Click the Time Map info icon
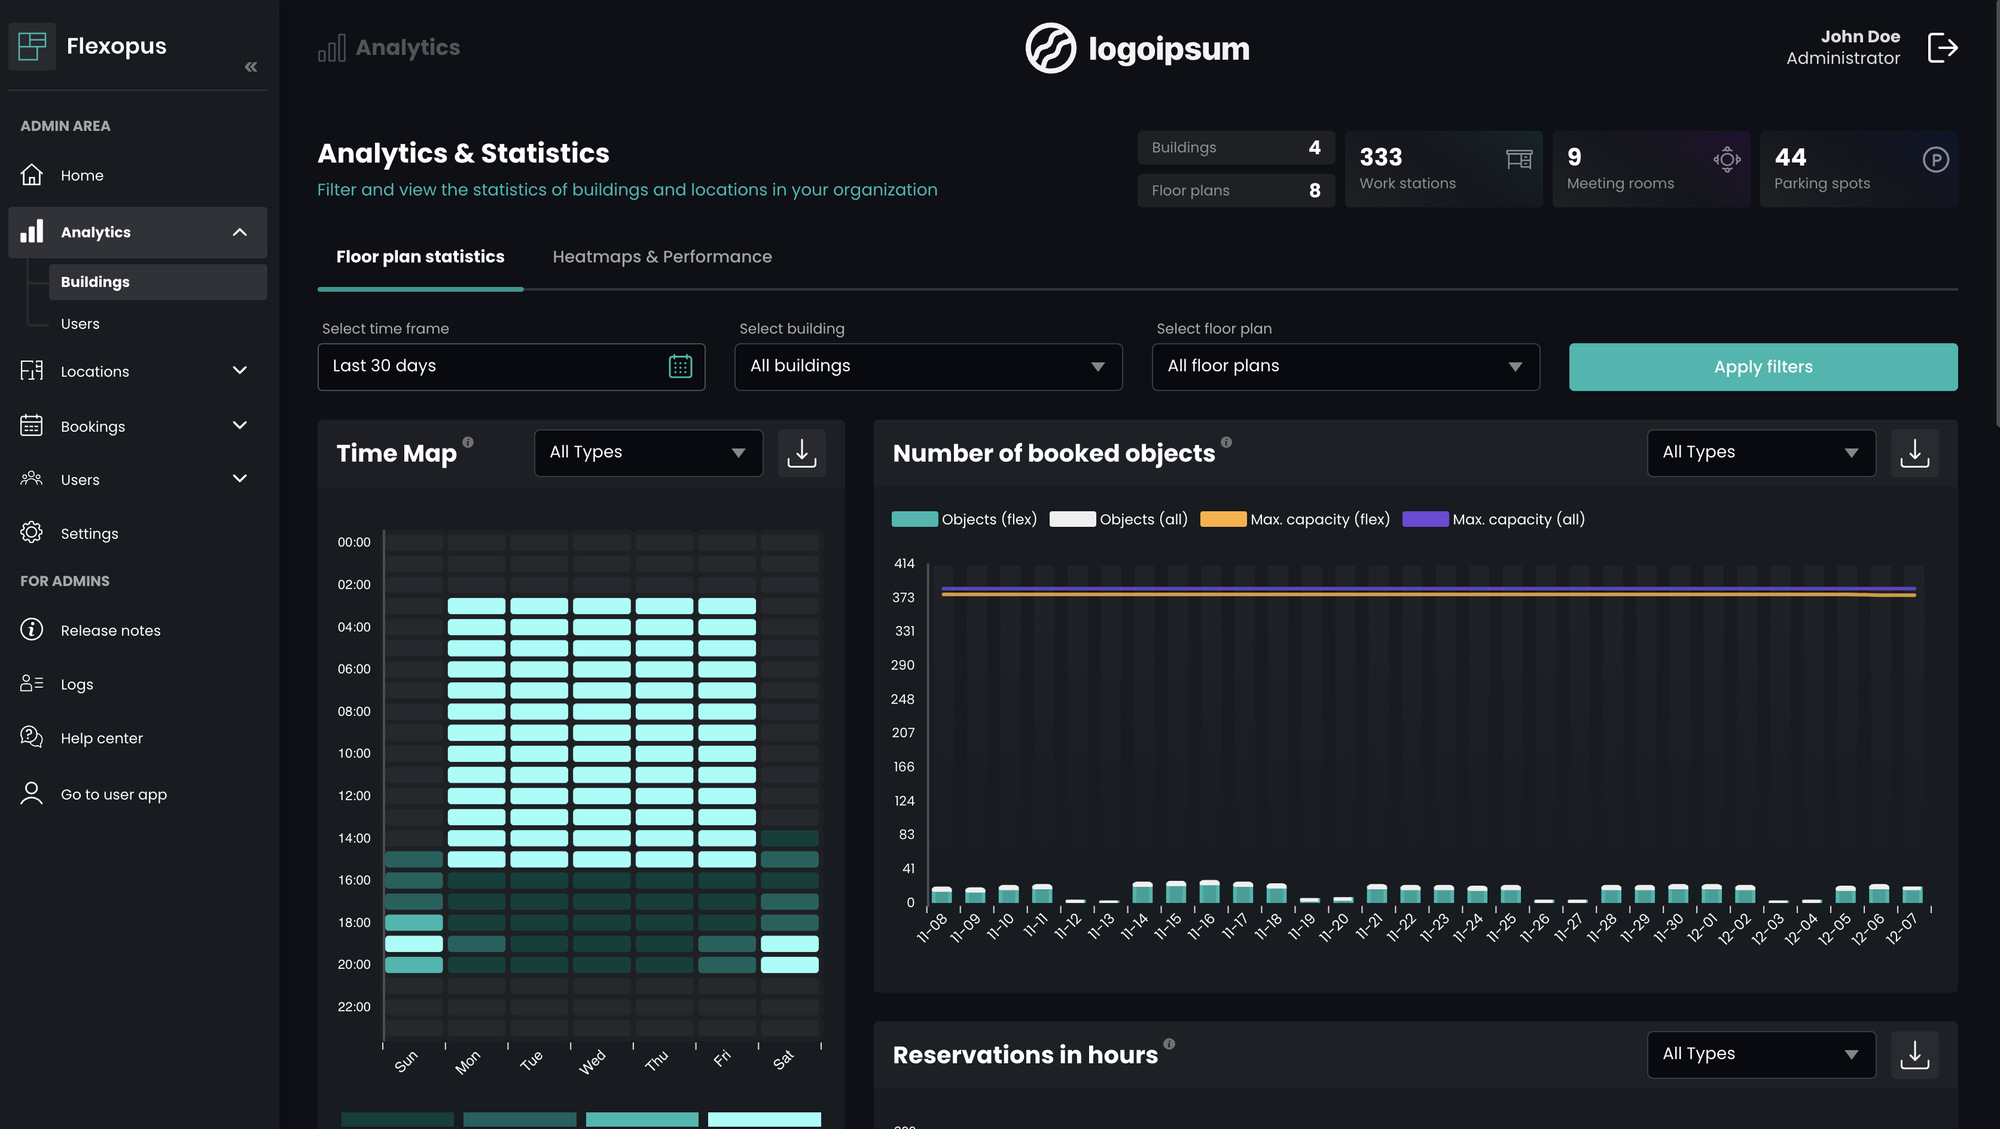 [x=468, y=442]
